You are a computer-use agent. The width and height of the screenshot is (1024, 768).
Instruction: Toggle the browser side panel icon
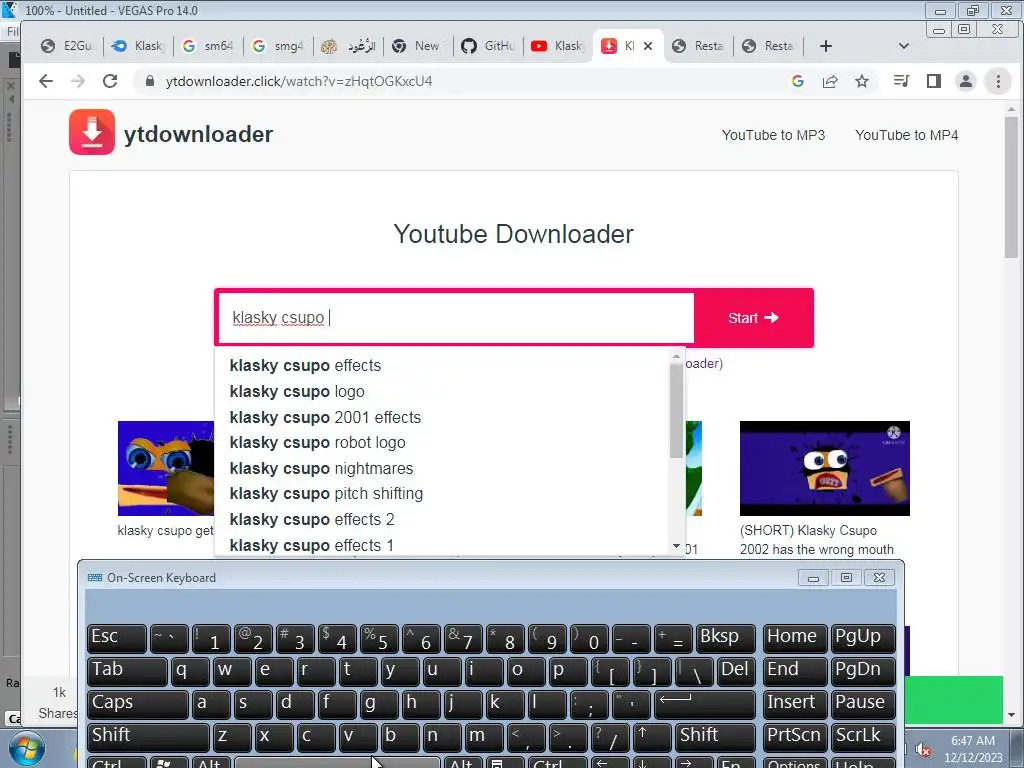pos(934,81)
